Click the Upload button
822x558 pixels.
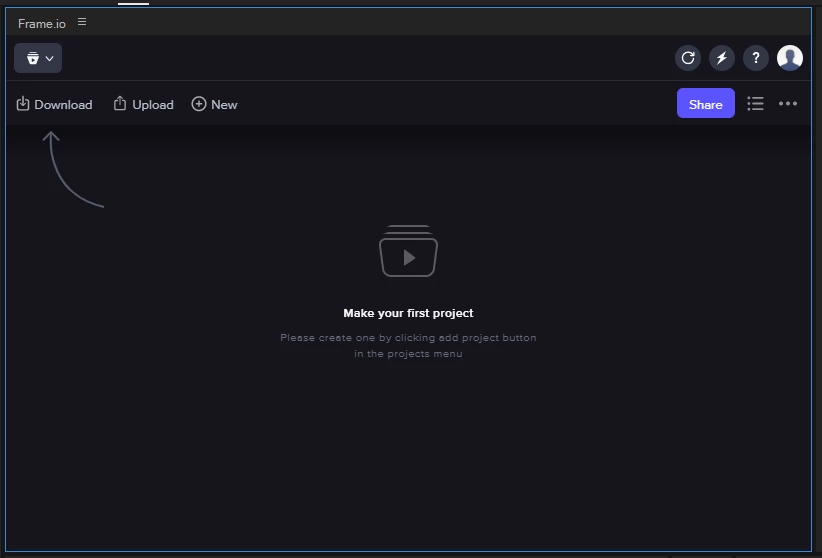(x=144, y=104)
